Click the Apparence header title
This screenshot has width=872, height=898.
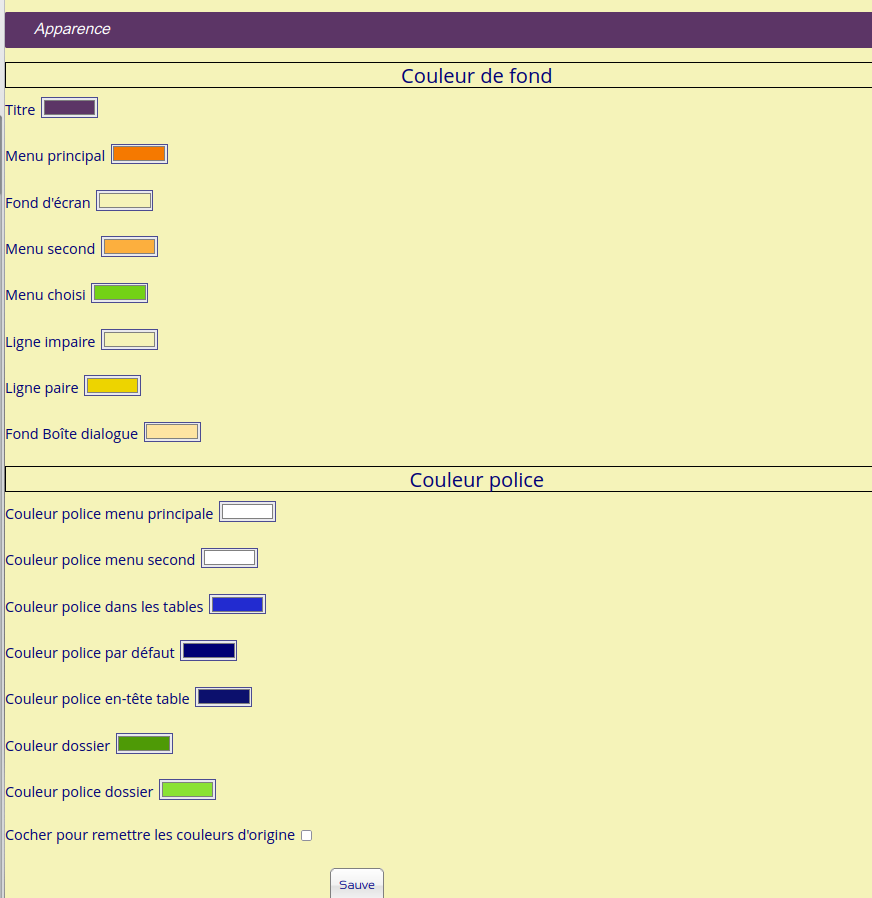(x=72, y=29)
